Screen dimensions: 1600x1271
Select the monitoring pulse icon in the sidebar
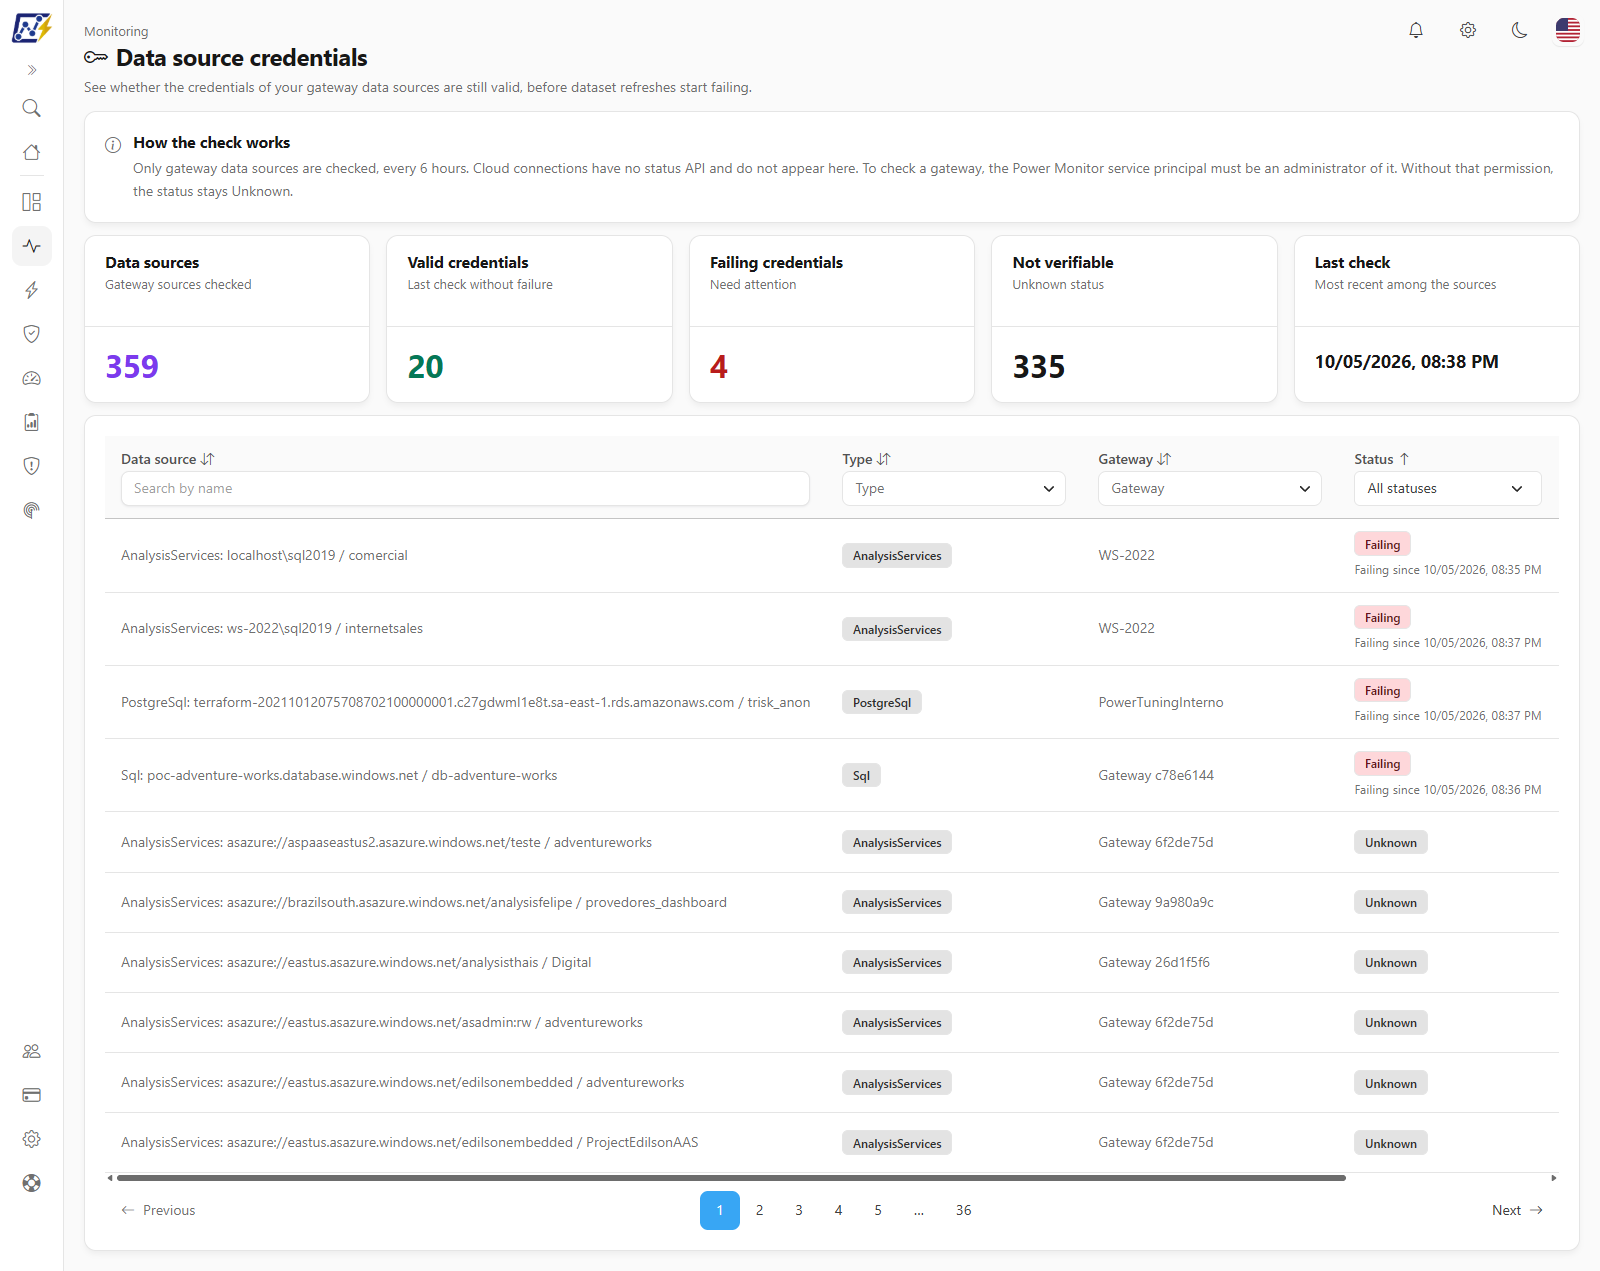32,246
